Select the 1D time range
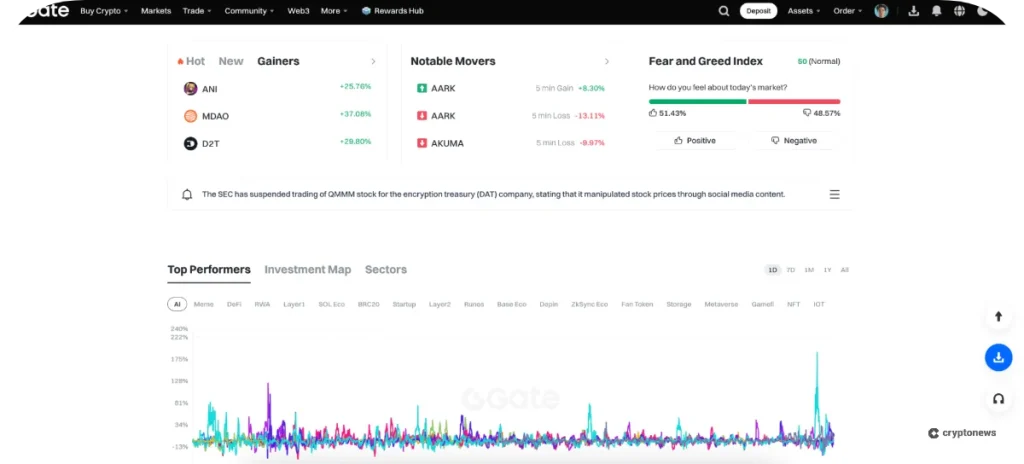Screen dimensions: 1024x464 point(773,270)
